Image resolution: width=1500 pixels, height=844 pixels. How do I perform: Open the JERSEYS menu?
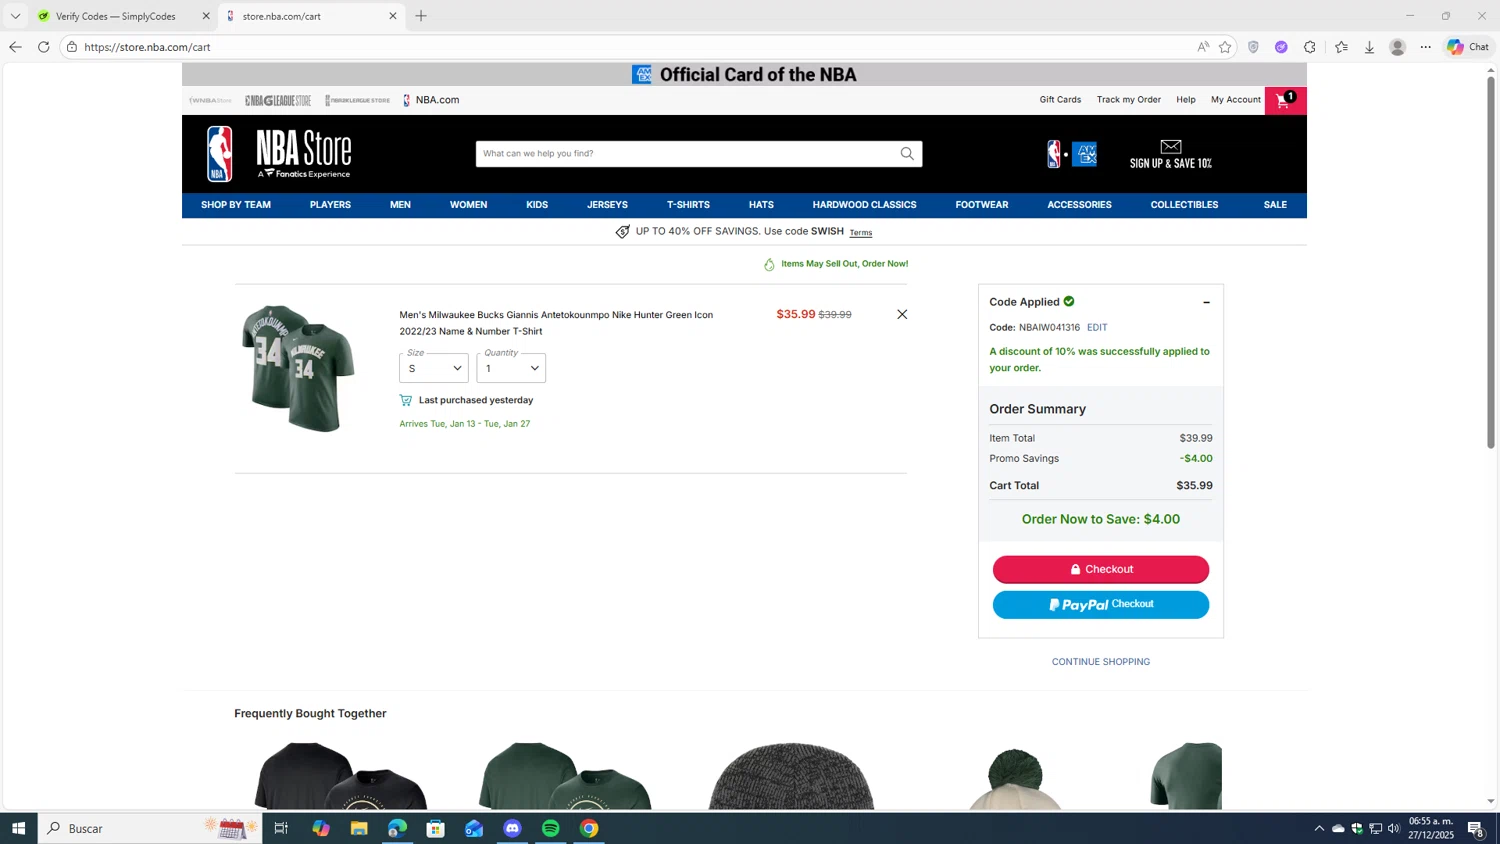point(607,205)
